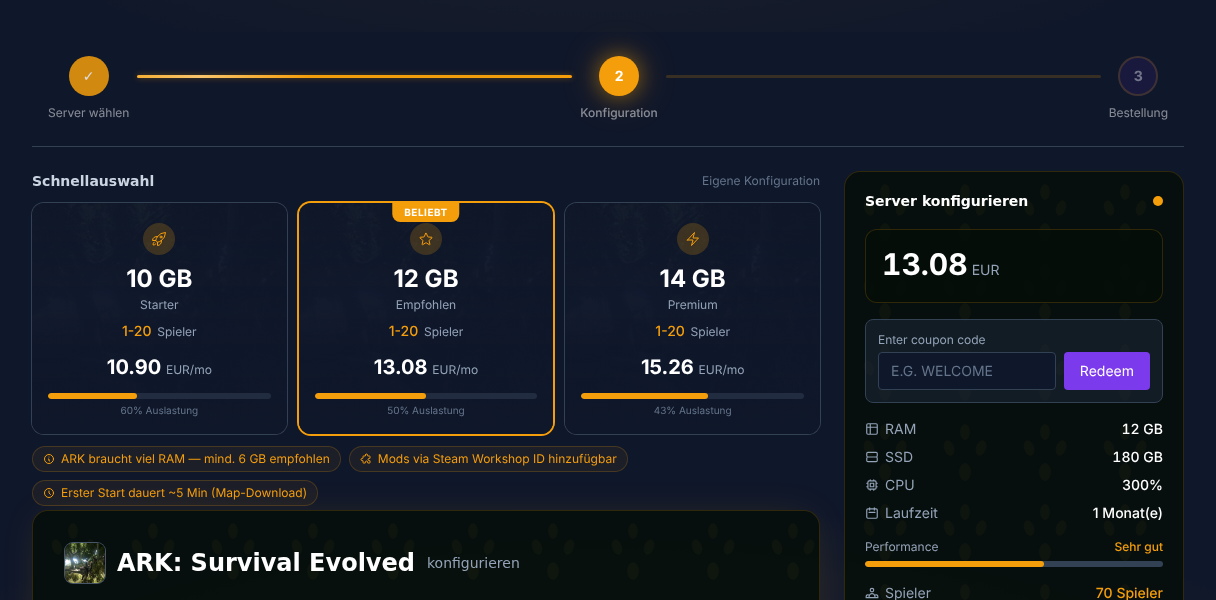This screenshot has width=1216, height=600.
Task: Click the ARK: Survival Evolved title
Action: 265,562
